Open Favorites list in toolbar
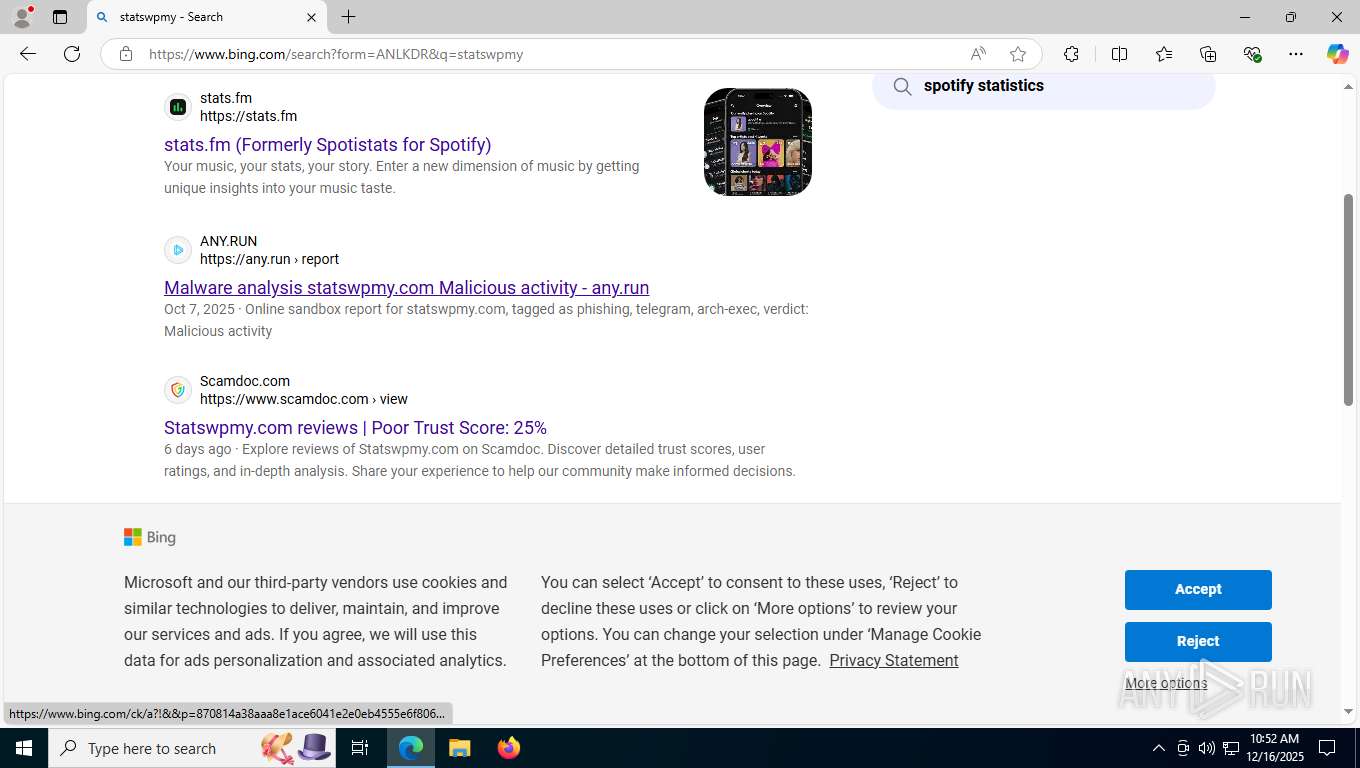Image resolution: width=1360 pixels, height=768 pixels. pos(1164,54)
